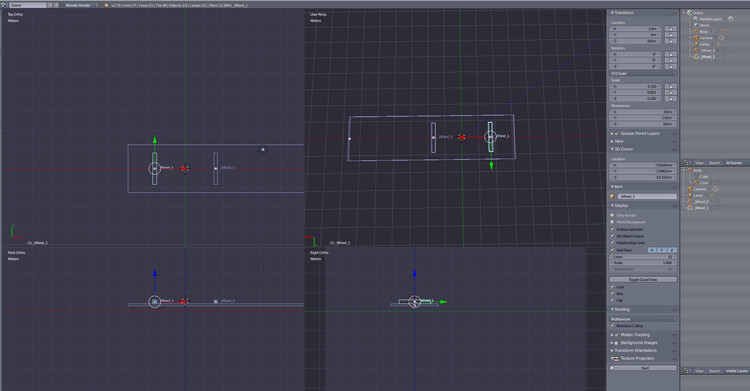This screenshot has height=391, width=750.
Task: Toggle Grid Floor checkbox
Action: pyautogui.click(x=612, y=250)
